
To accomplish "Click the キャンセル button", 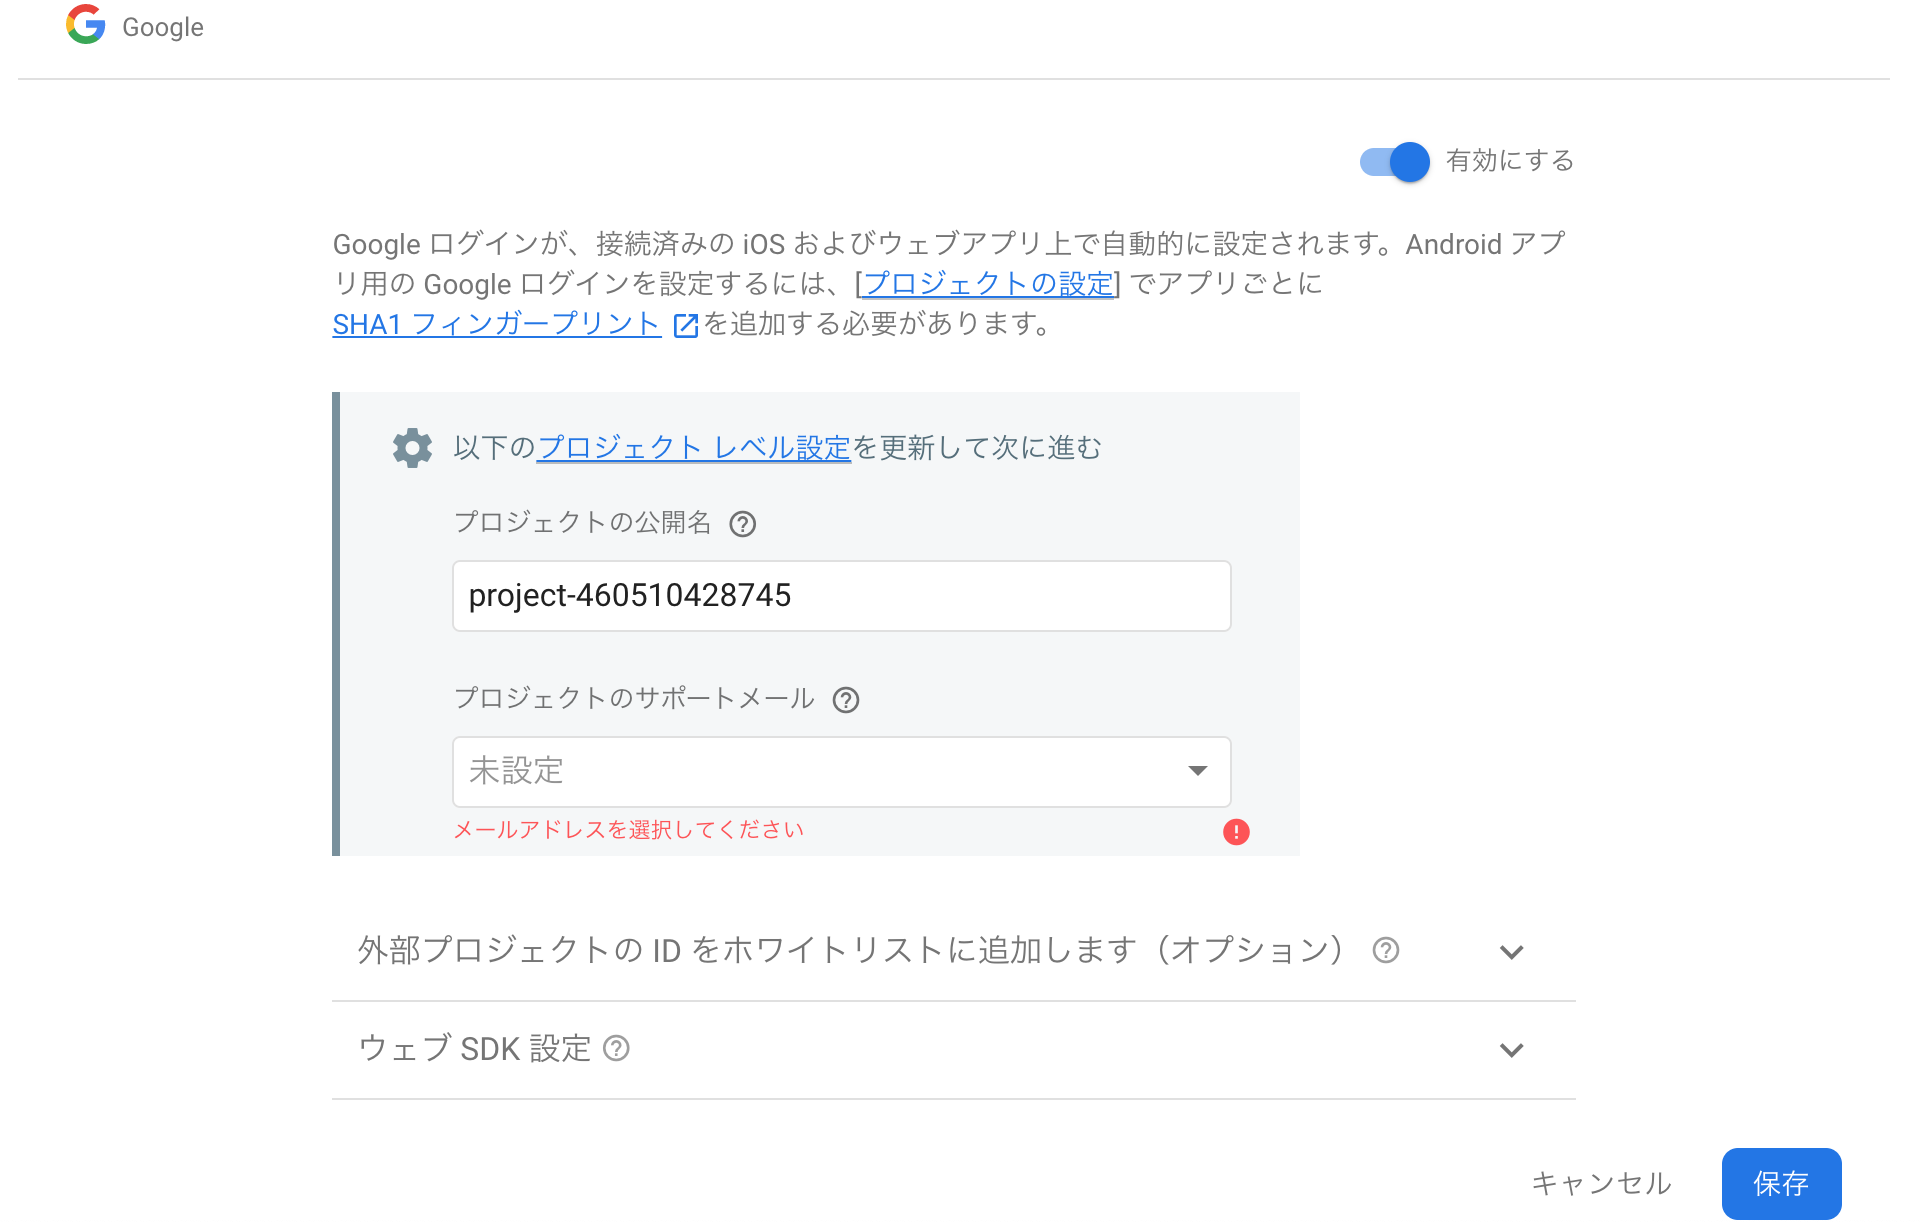I will [1602, 1184].
